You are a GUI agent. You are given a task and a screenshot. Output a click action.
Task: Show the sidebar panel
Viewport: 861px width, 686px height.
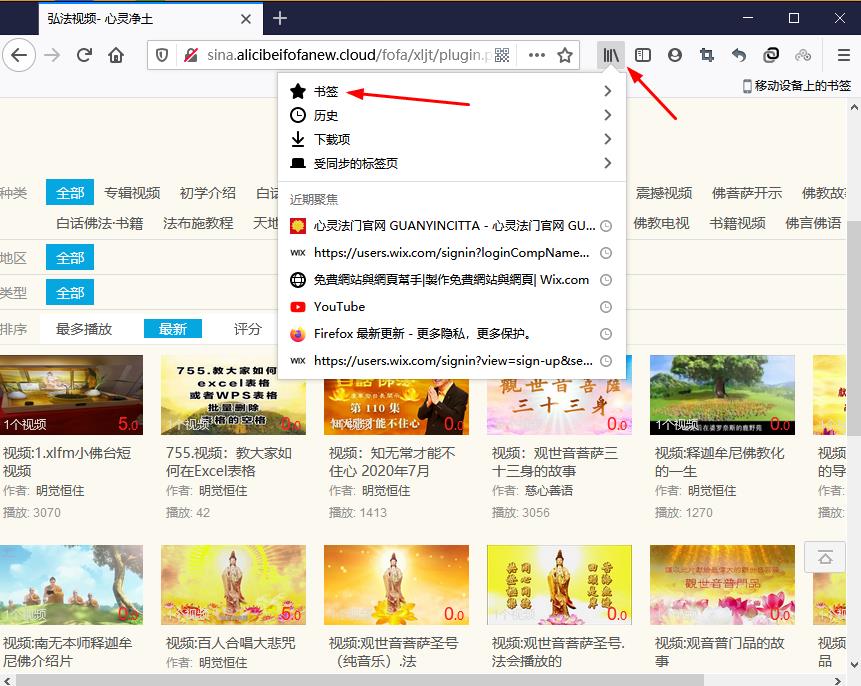tap(642, 55)
